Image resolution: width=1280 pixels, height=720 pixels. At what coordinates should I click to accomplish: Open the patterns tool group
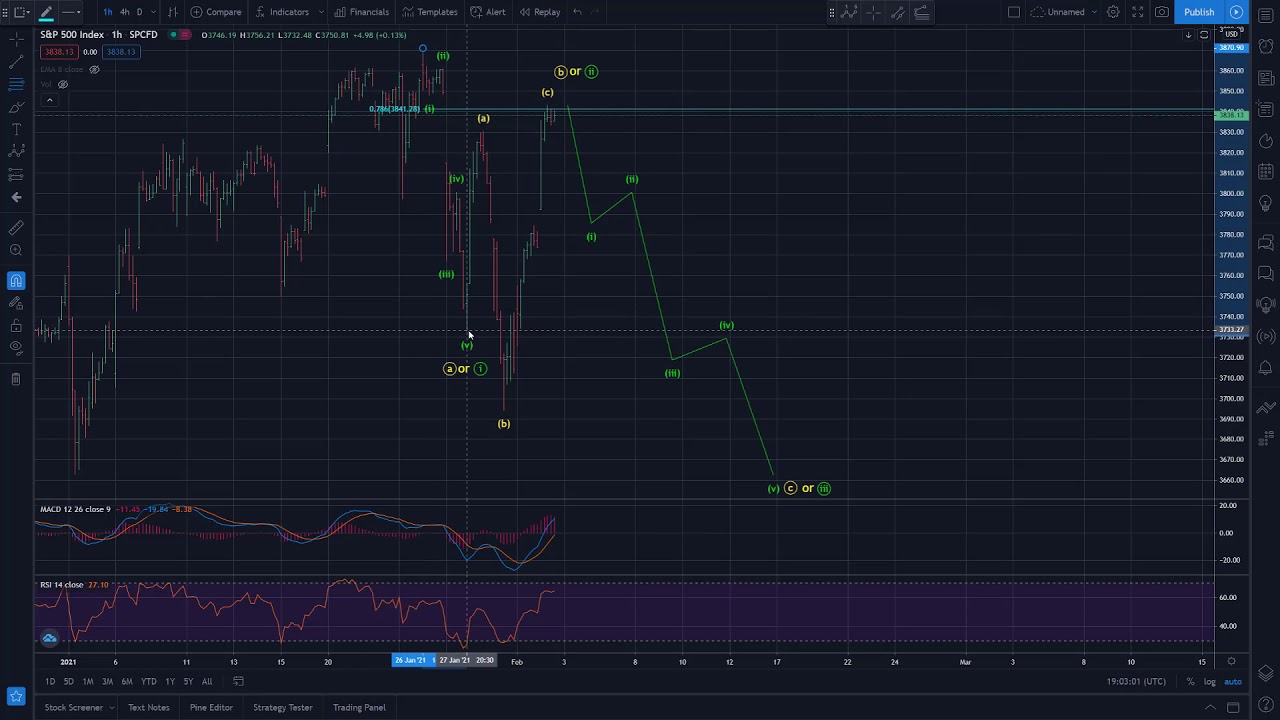point(16,151)
